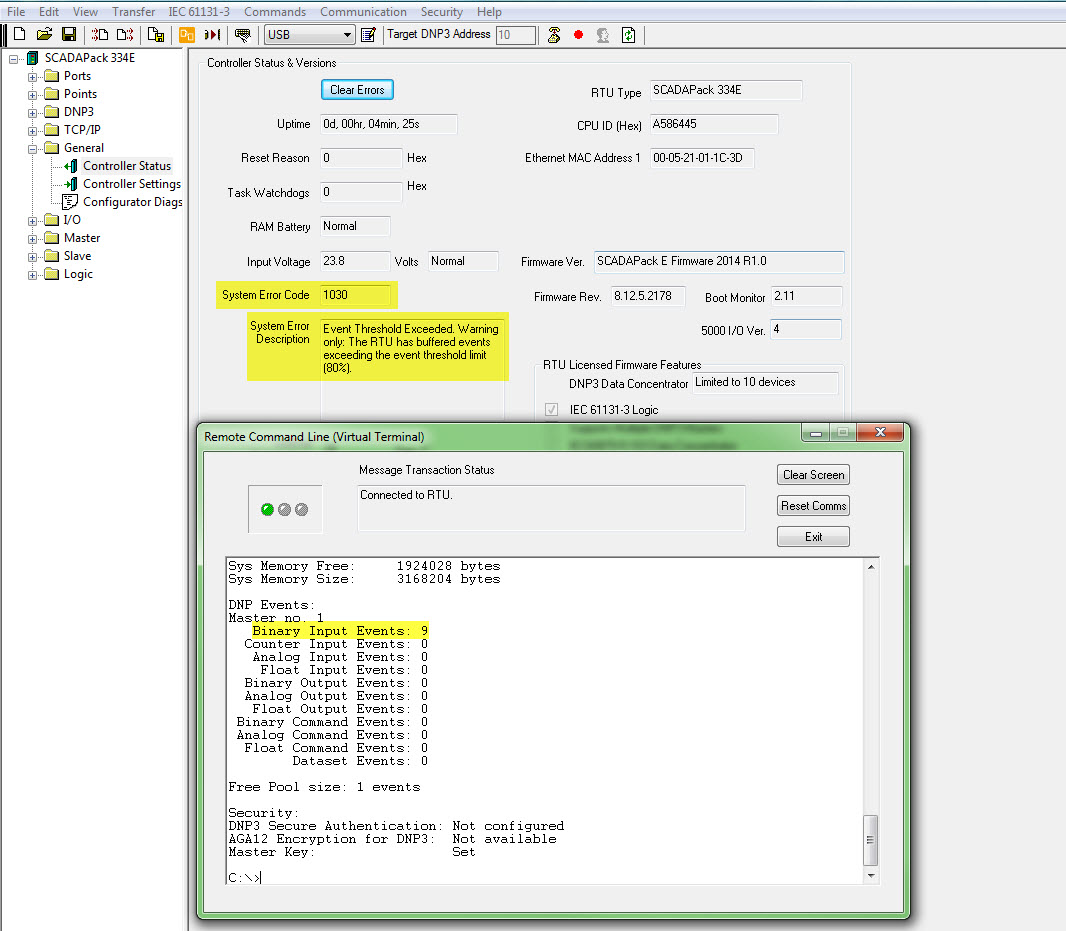Toggle the IEC 61131-3 Logic checkbox
Image resolution: width=1066 pixels, height=931 pixels.
(x=551, y=409)
